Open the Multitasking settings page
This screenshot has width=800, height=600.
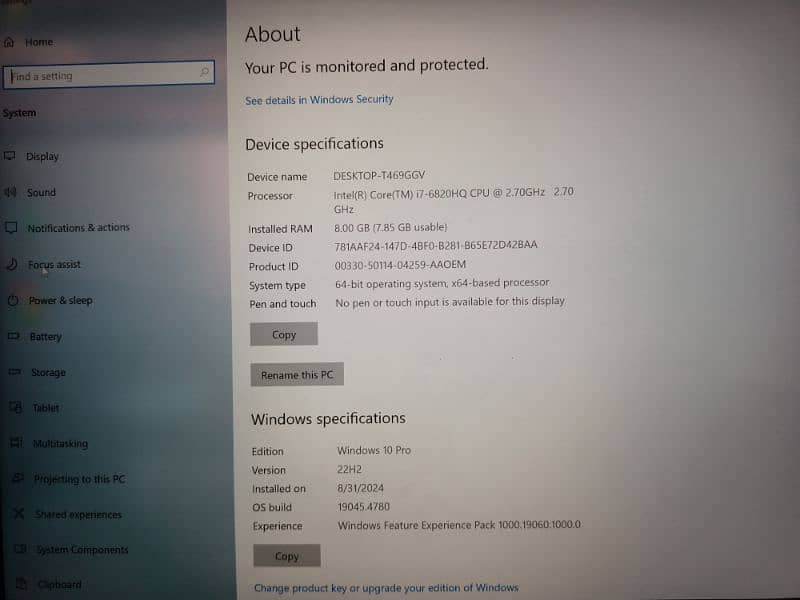click(60, 444)
